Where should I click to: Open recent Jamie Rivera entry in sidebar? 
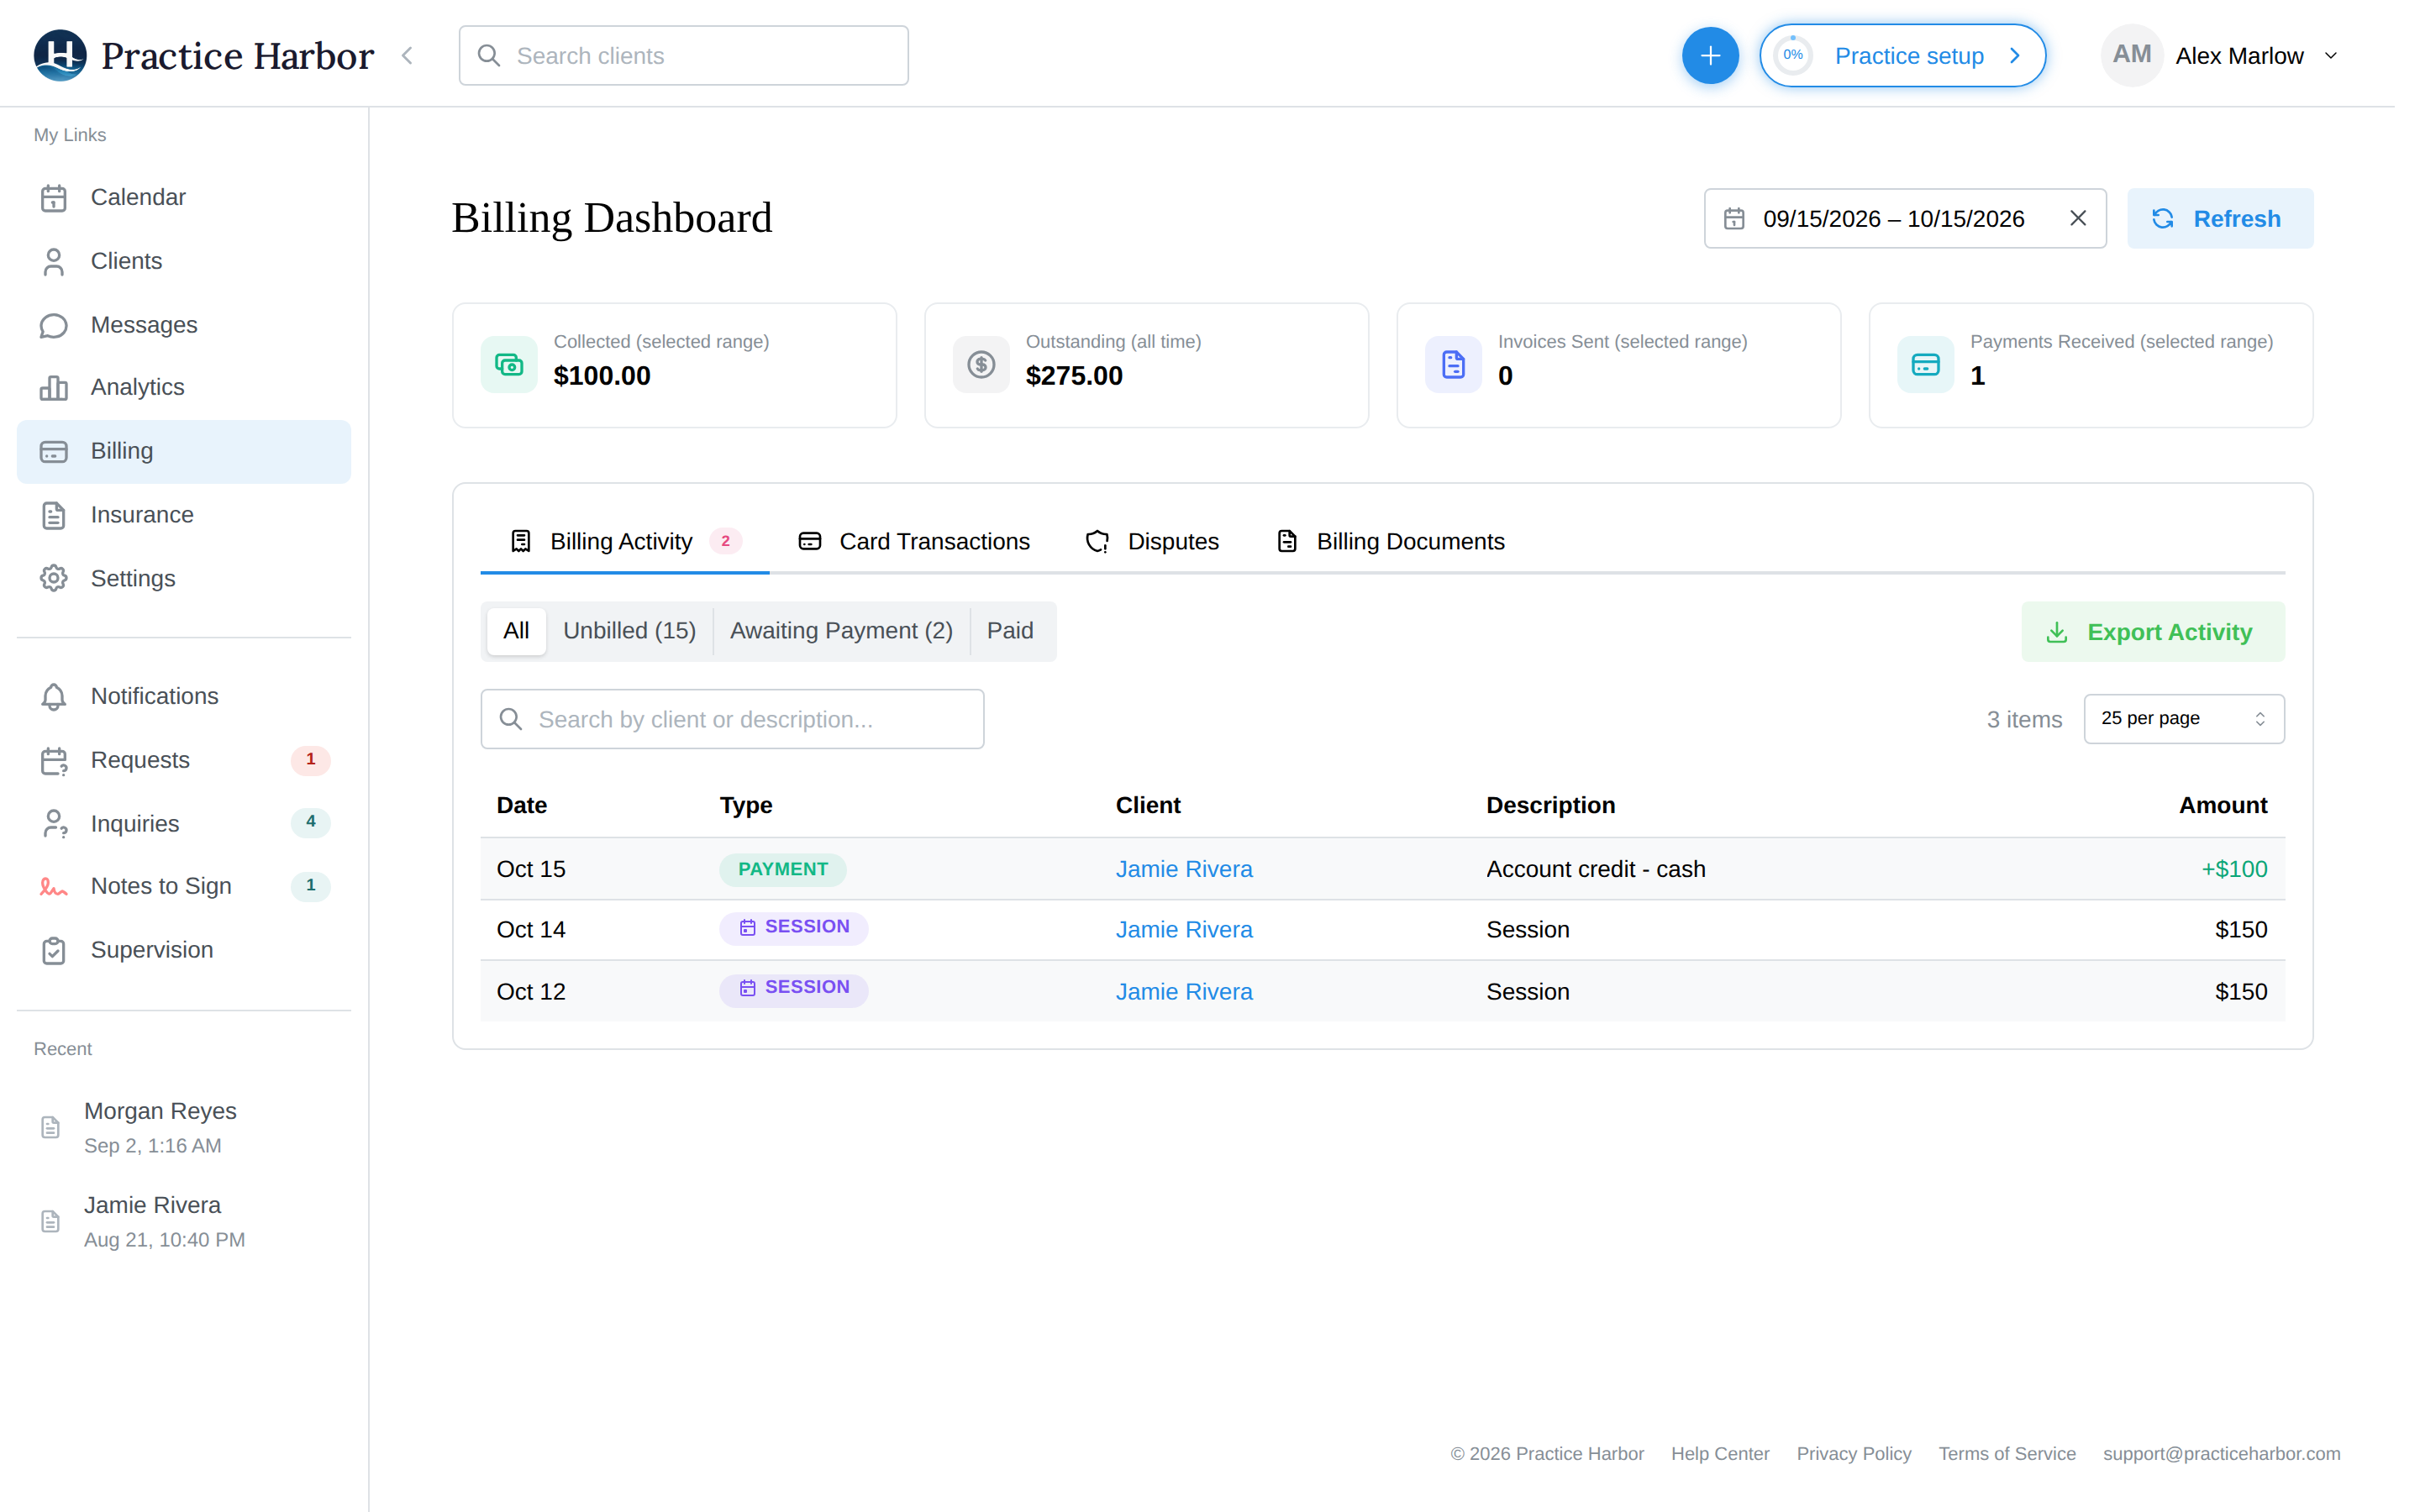pyautogui.click(x=184, y=1221)
